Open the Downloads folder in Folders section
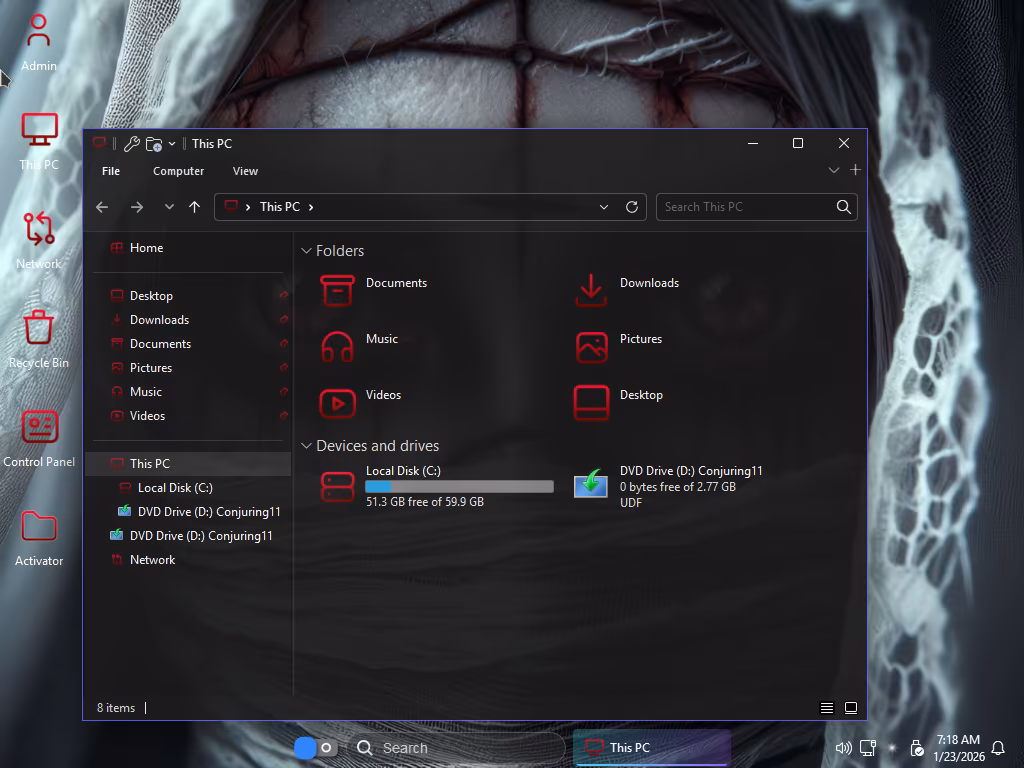Screen dimensions: 1024x768 coord(591,290)
